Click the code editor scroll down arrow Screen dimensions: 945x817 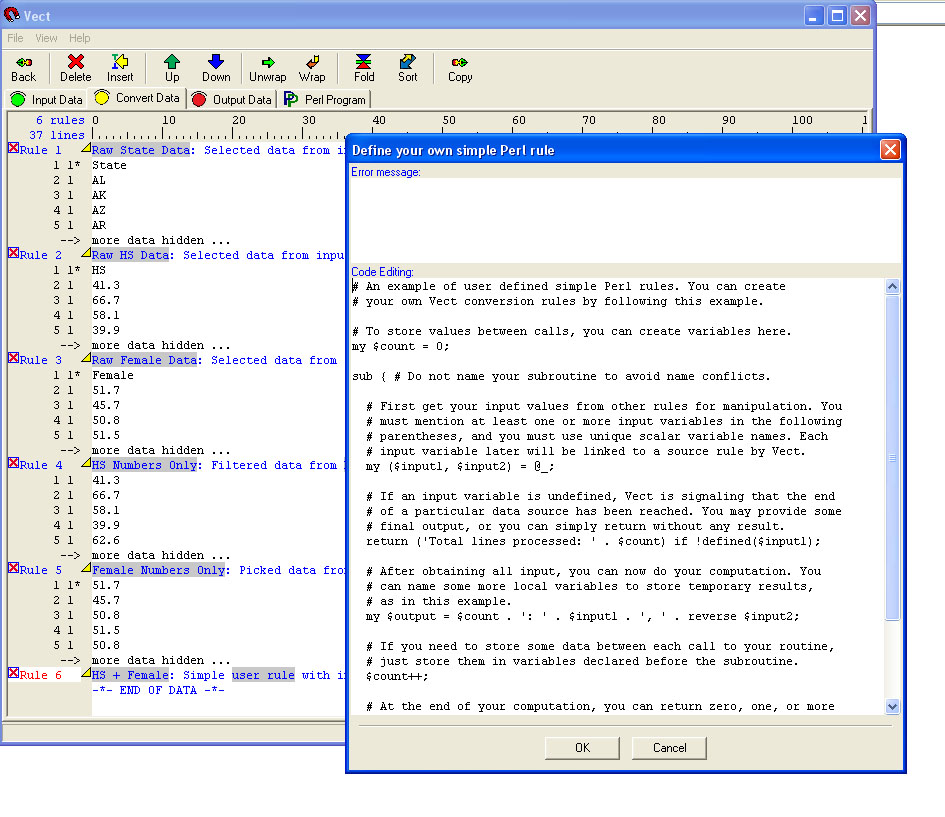(893, 706)
